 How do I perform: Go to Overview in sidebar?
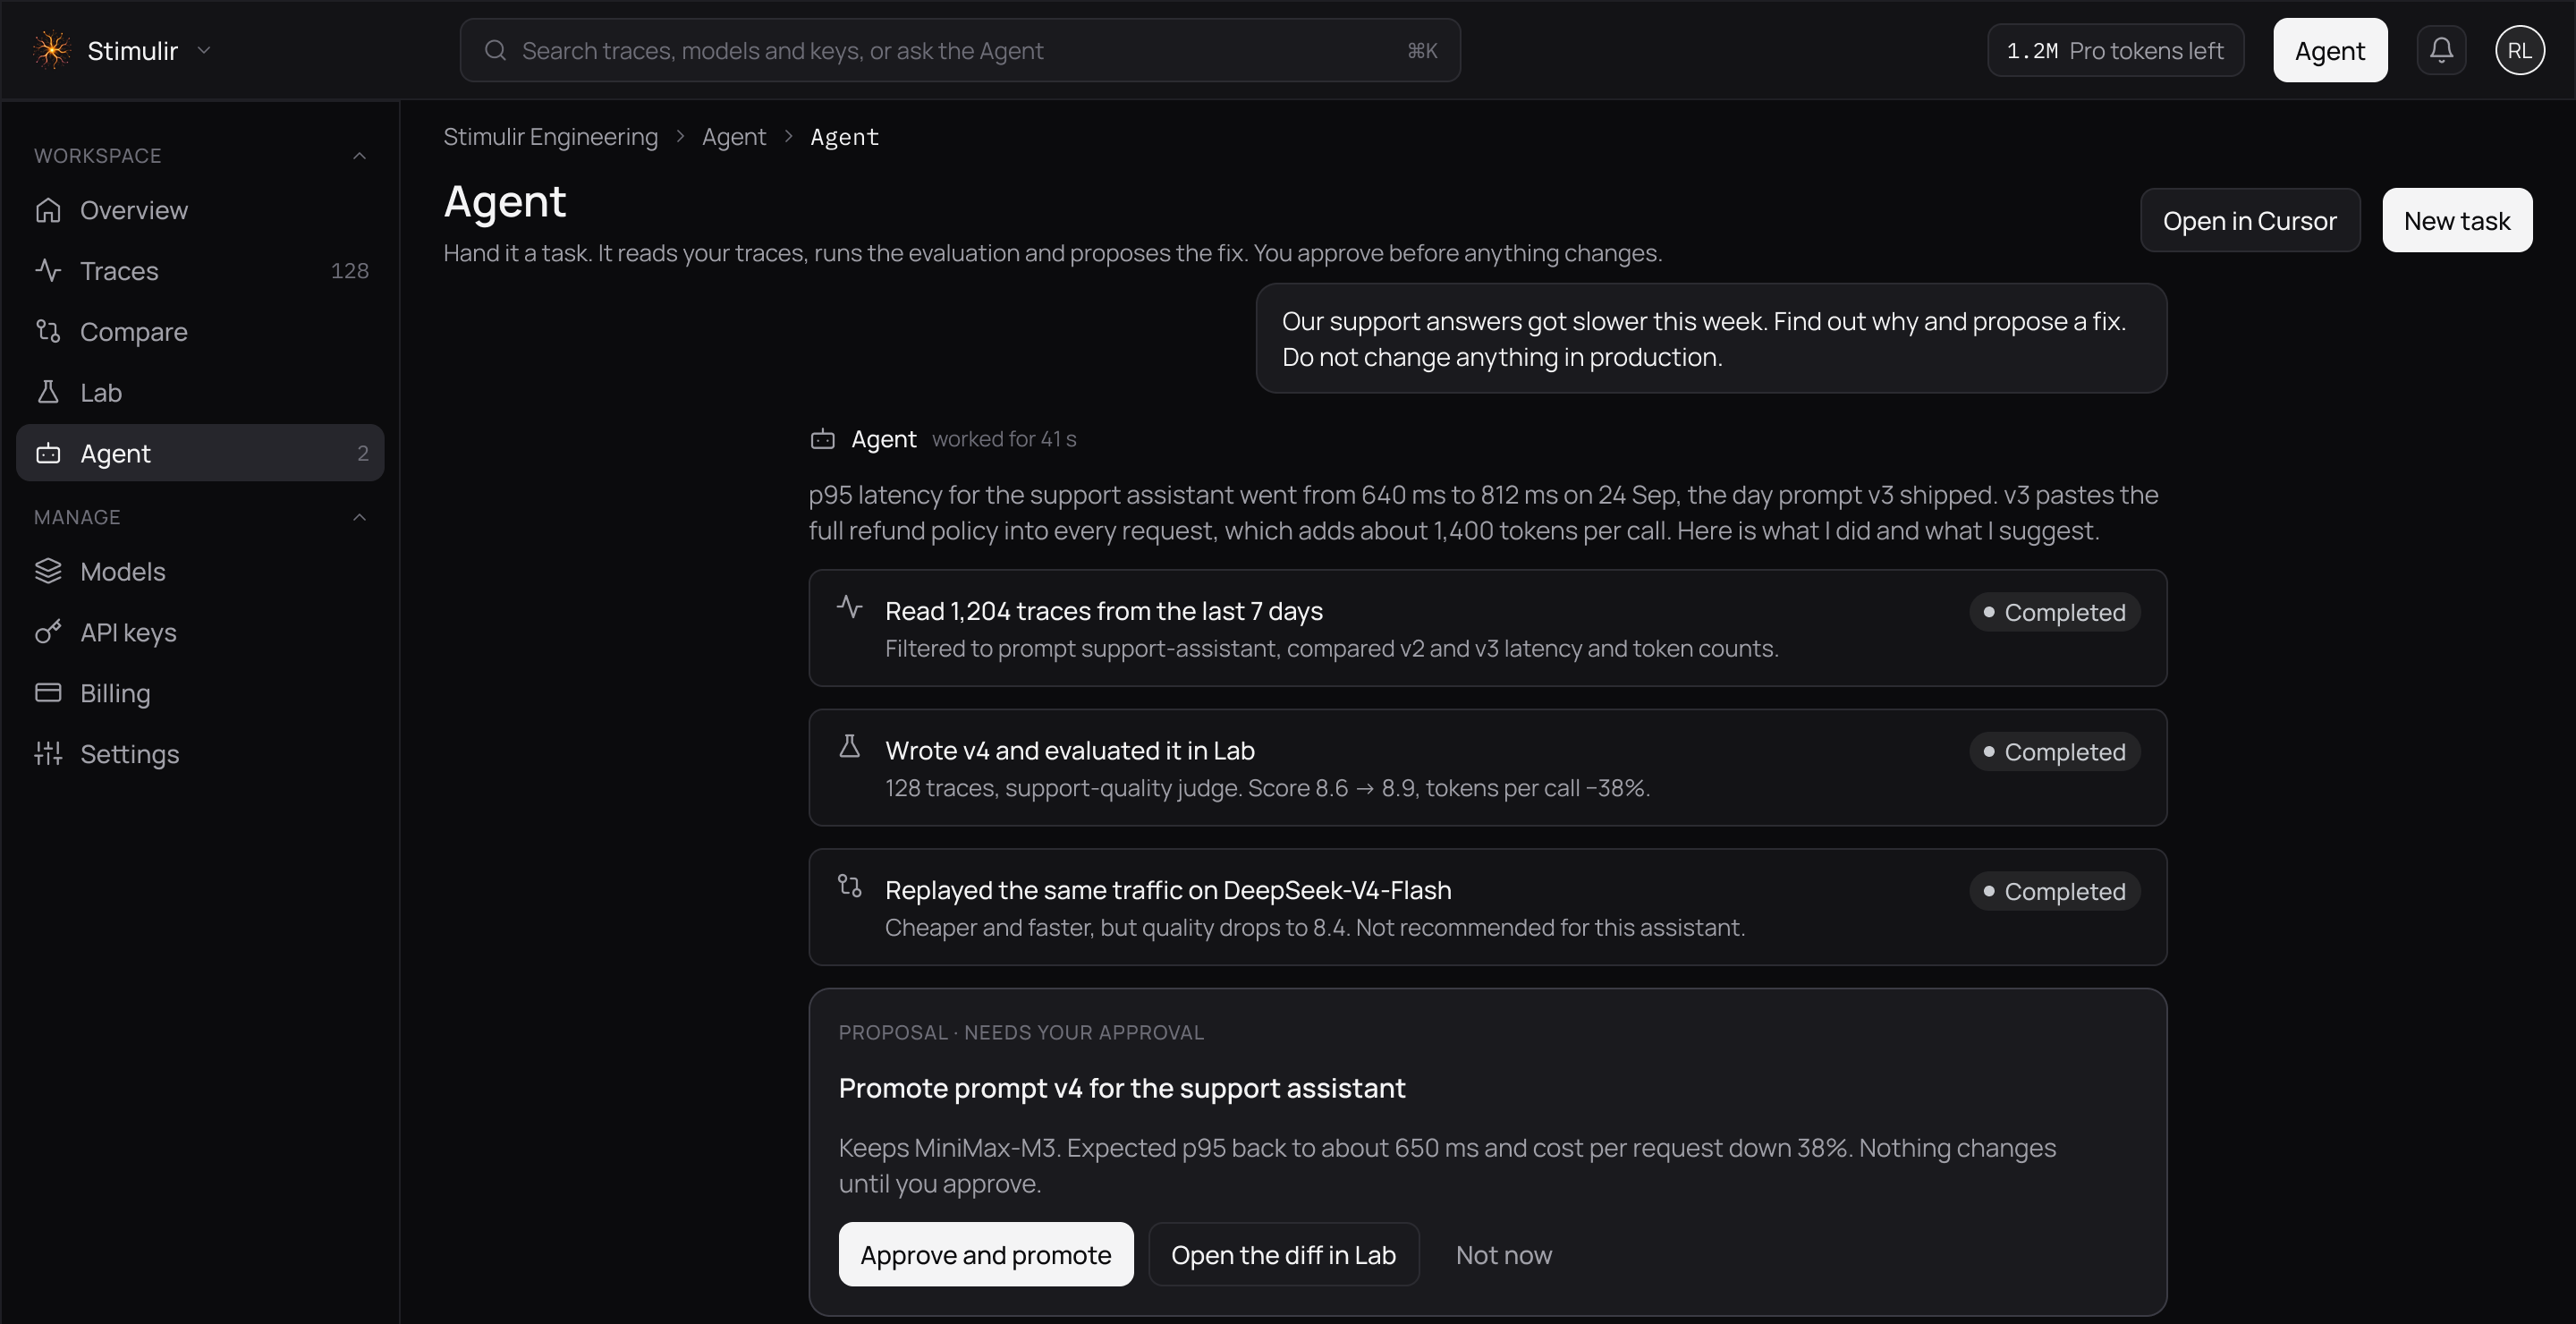click(x=200, y=210)
